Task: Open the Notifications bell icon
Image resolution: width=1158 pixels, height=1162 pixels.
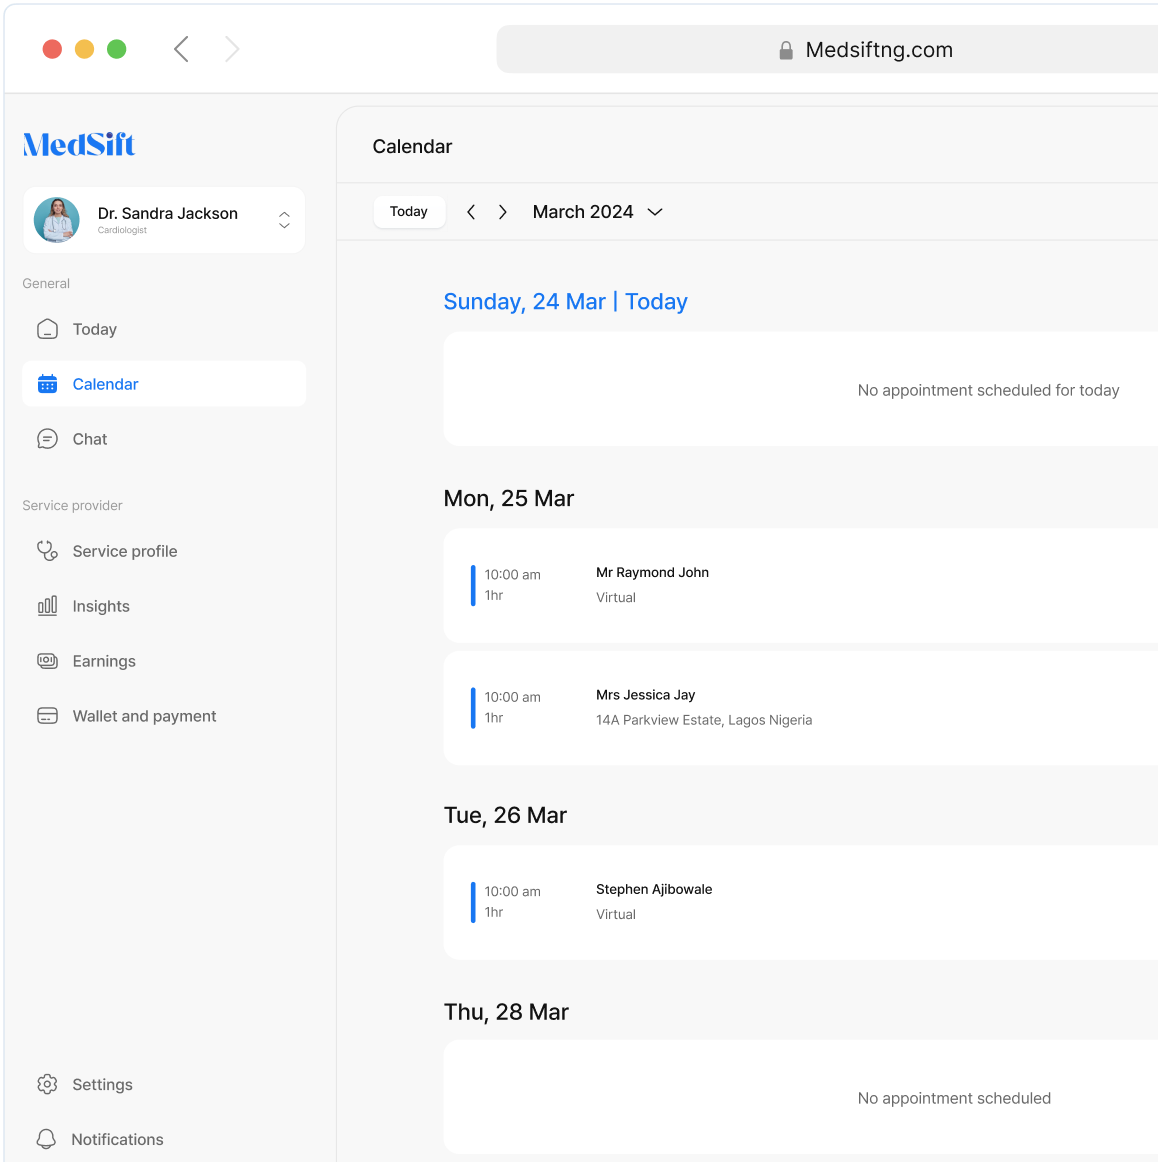Action: point(46,1138)
